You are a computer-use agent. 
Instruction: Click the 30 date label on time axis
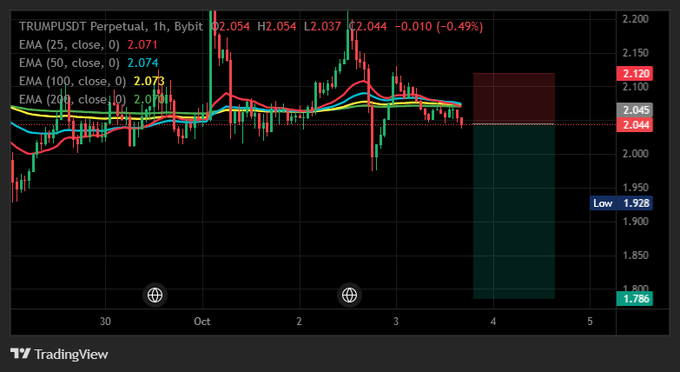105,321
